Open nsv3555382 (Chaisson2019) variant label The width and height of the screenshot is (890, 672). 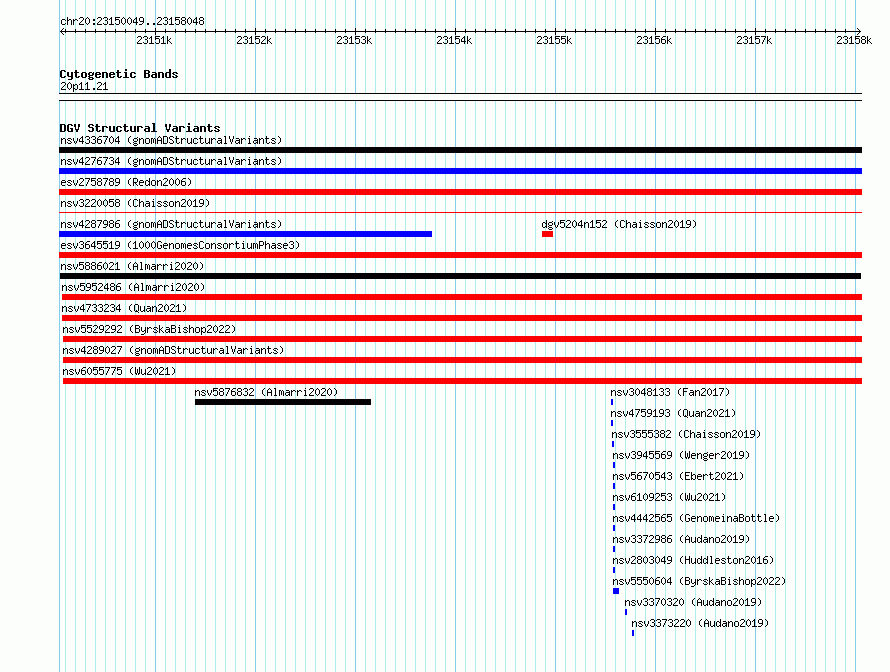(686, 434)
